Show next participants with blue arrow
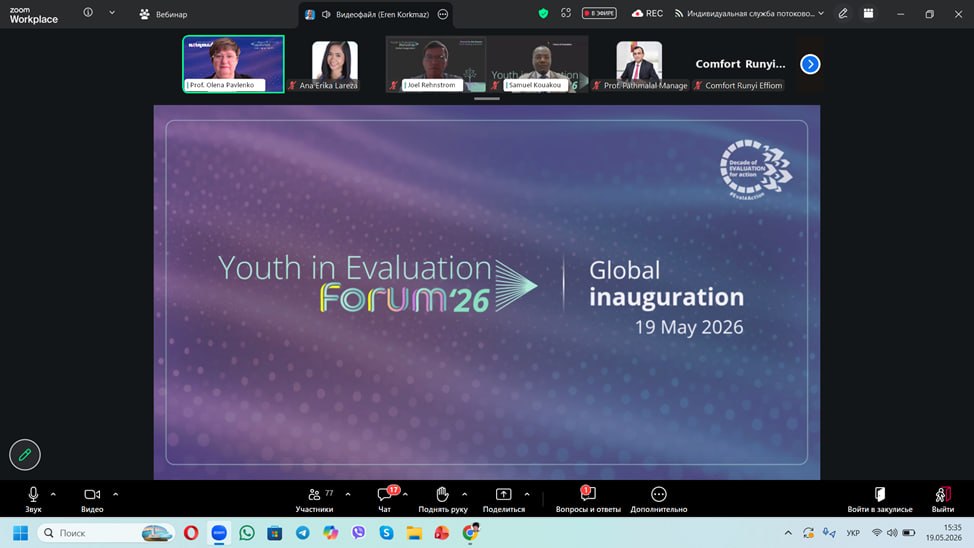 (x=810, y=64)
